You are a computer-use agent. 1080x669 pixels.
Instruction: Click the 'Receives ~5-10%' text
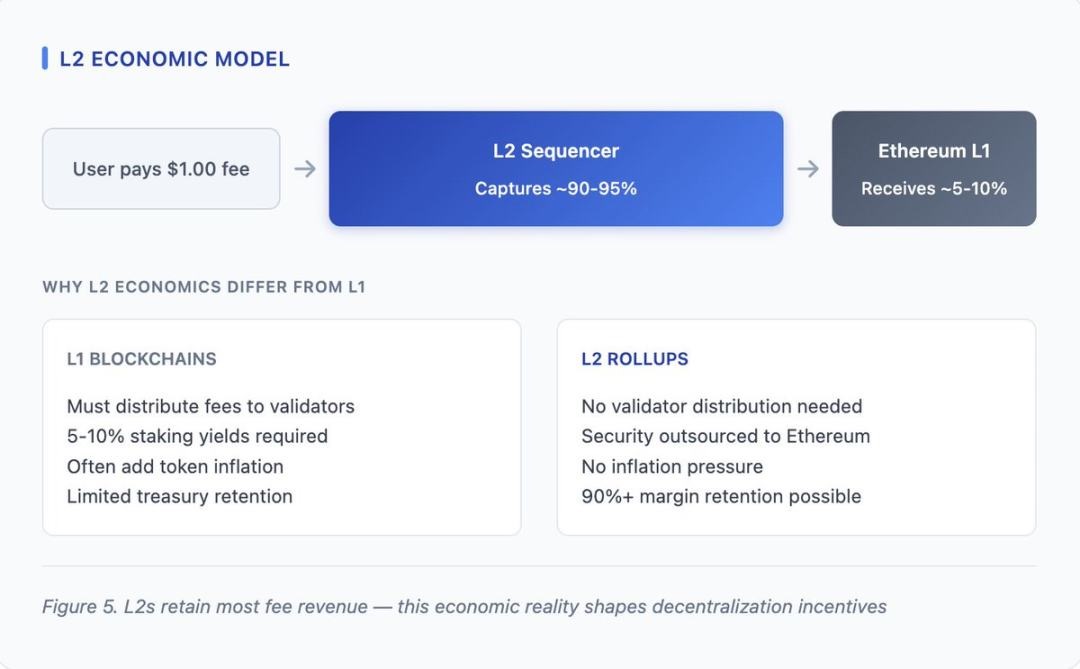pyautogui.click(x=934, y=188)
